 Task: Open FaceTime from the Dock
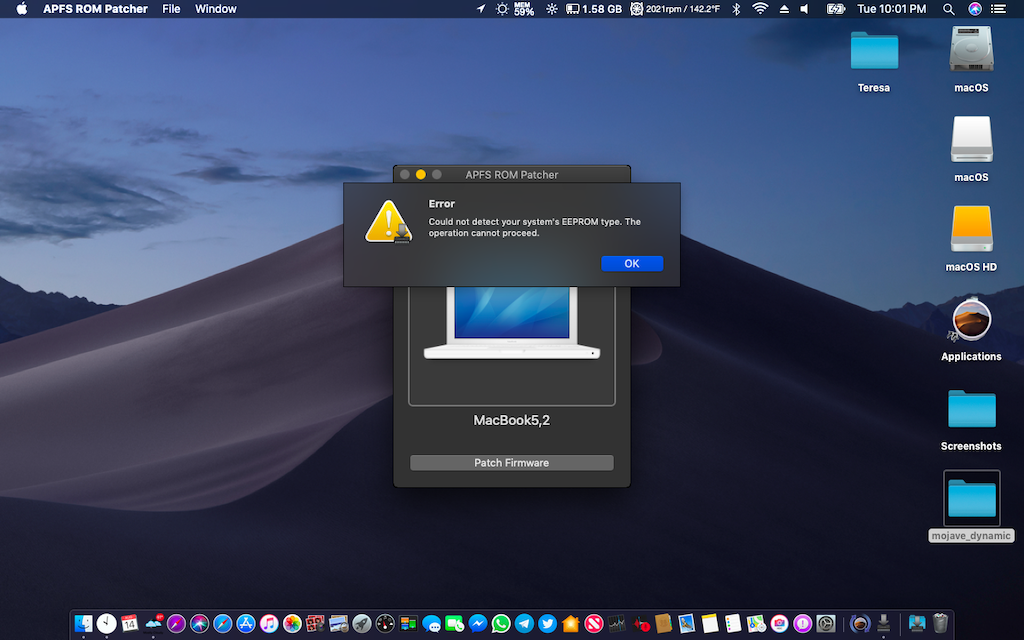coord(455,624)
